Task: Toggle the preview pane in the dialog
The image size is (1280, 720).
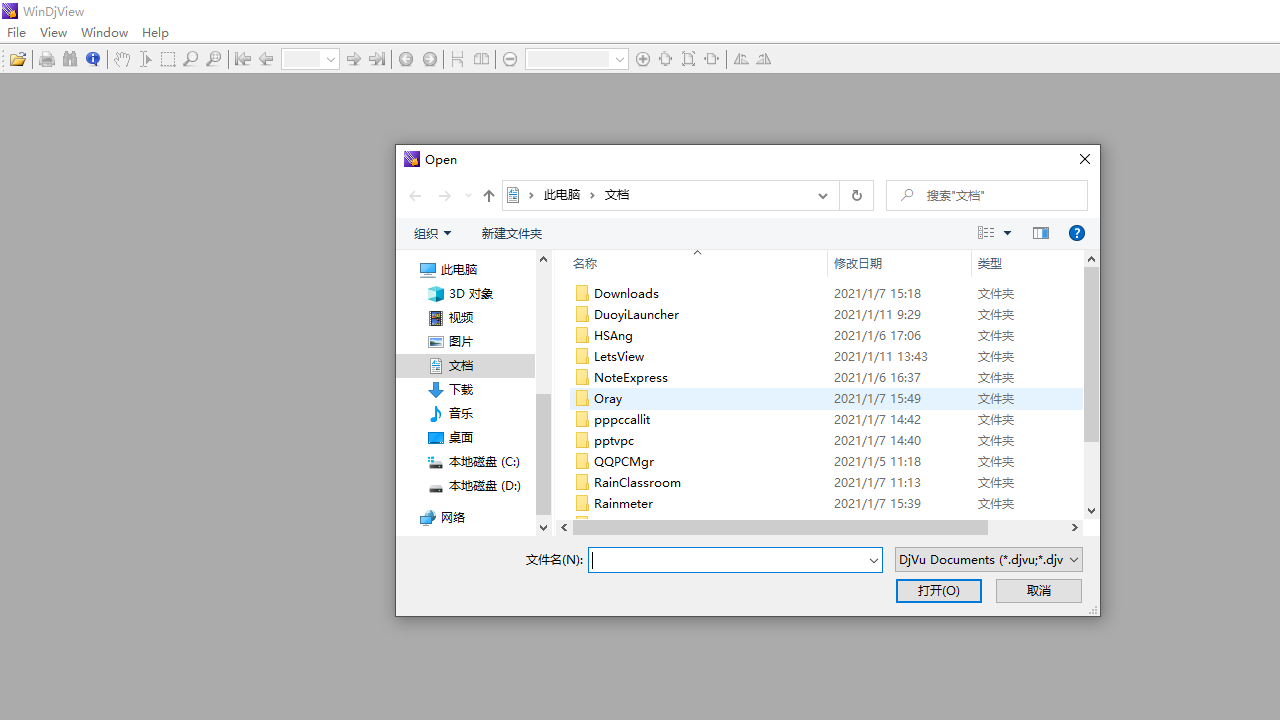Action: pos(1041,233)
